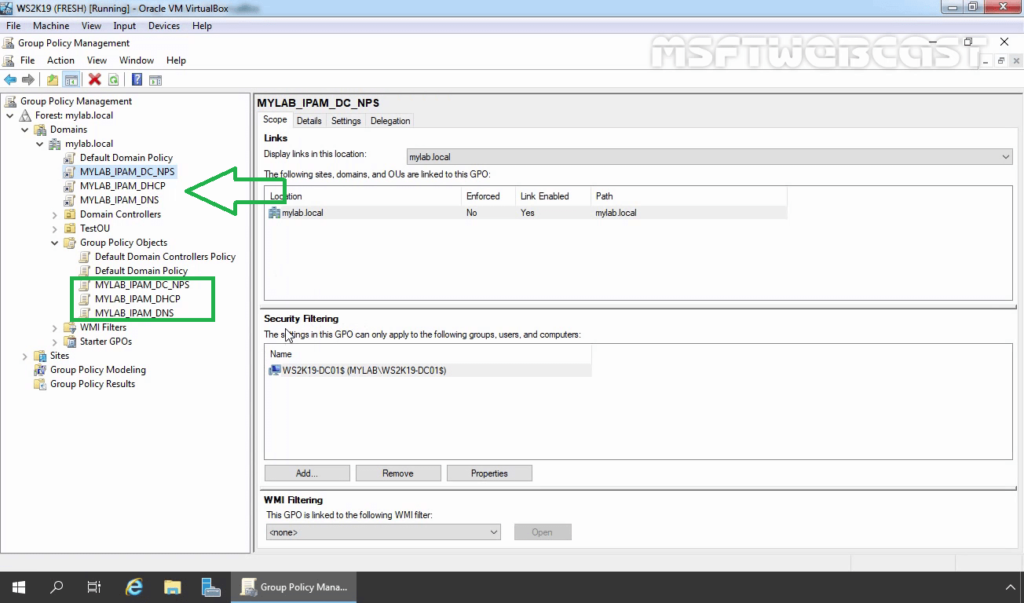The image size is (1024, 603).
Task: Click the Sites icon in the tree
Action: coord(40,356)
